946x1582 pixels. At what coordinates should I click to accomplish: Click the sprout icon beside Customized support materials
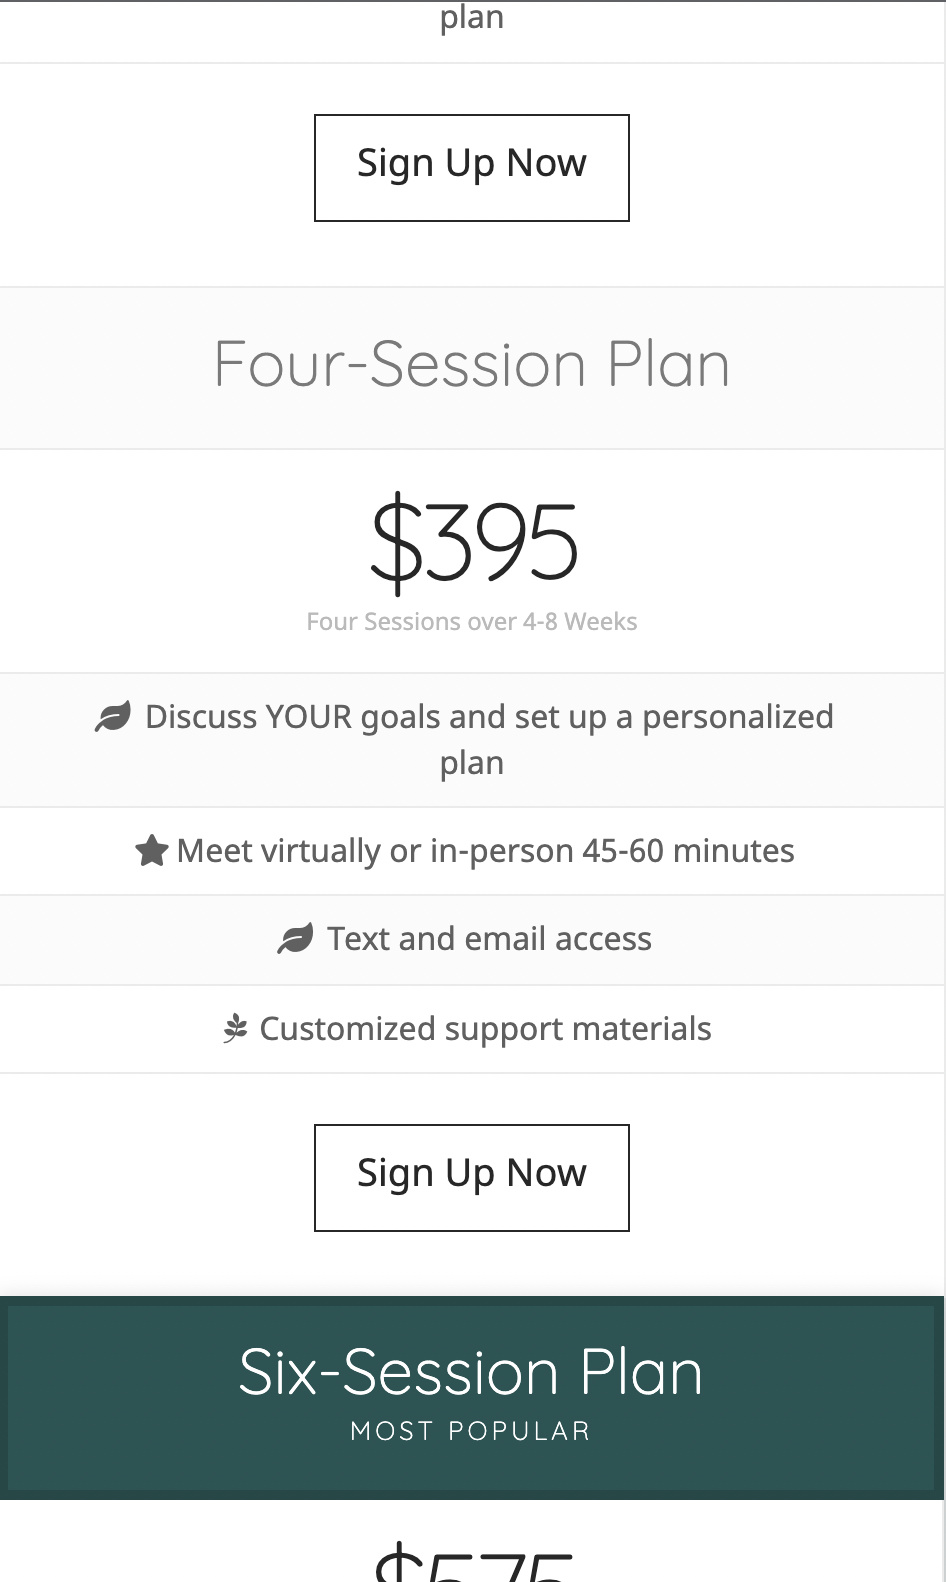pyautogui.click(x=235, y=1029)
